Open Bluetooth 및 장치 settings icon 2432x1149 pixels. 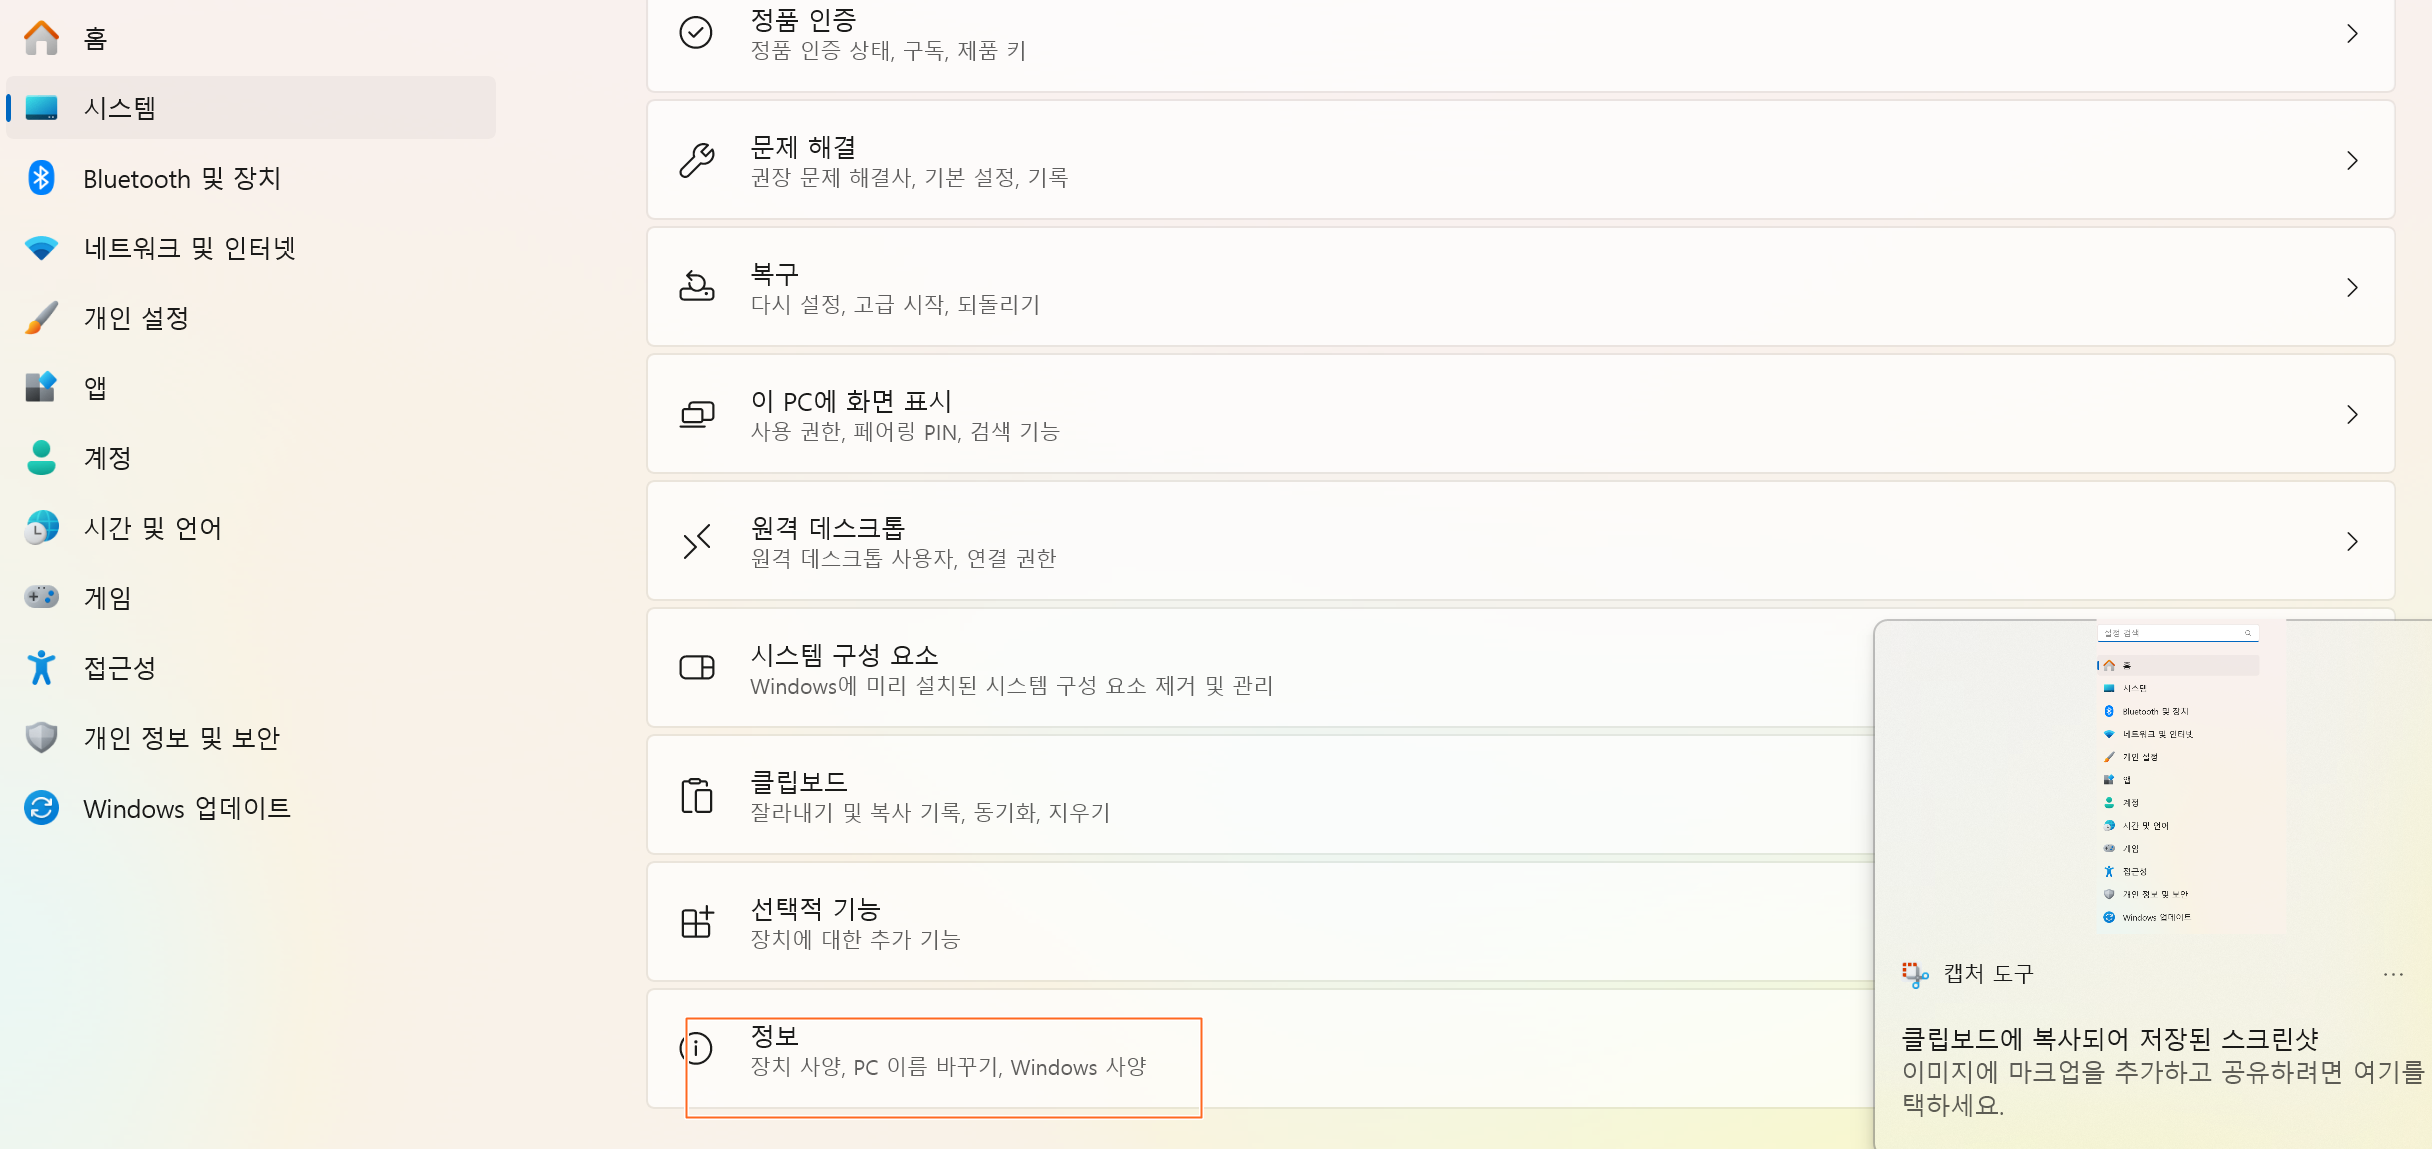tap(41, 177)
